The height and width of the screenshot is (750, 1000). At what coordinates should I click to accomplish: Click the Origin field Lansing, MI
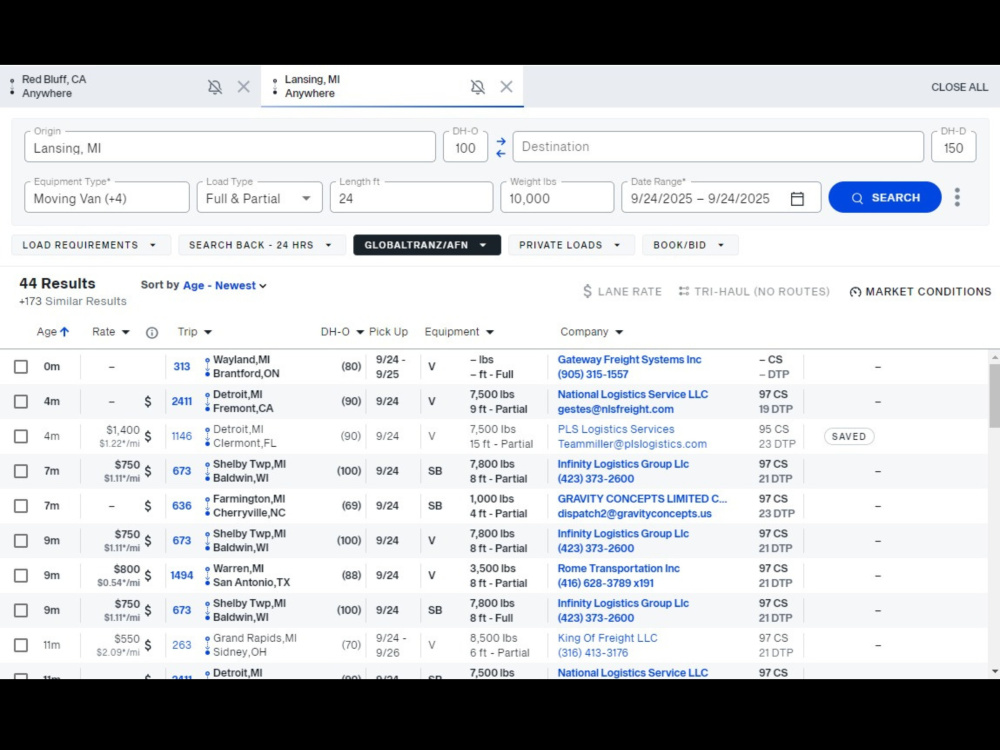[x=230, y=147]
